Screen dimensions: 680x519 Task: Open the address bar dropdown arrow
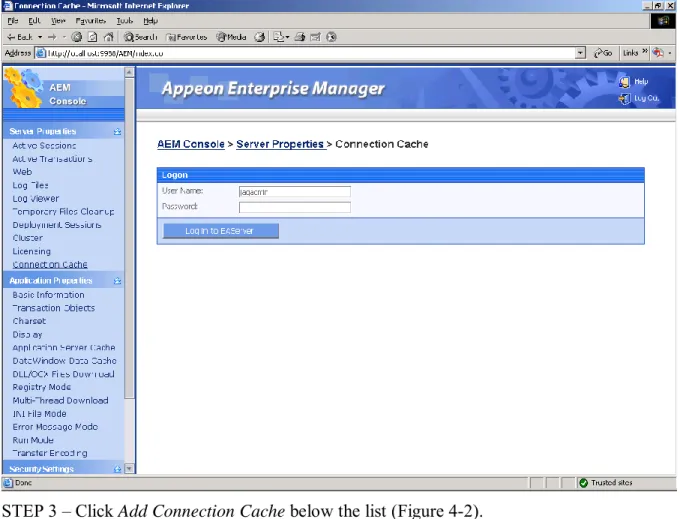pos(580,53)
